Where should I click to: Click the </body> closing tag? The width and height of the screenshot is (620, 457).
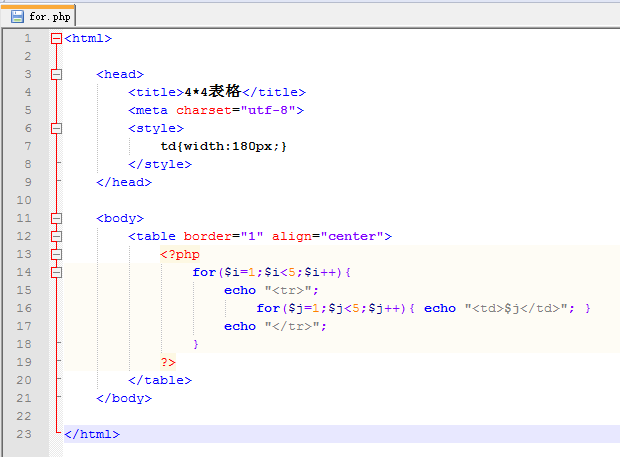click(124, 398)
